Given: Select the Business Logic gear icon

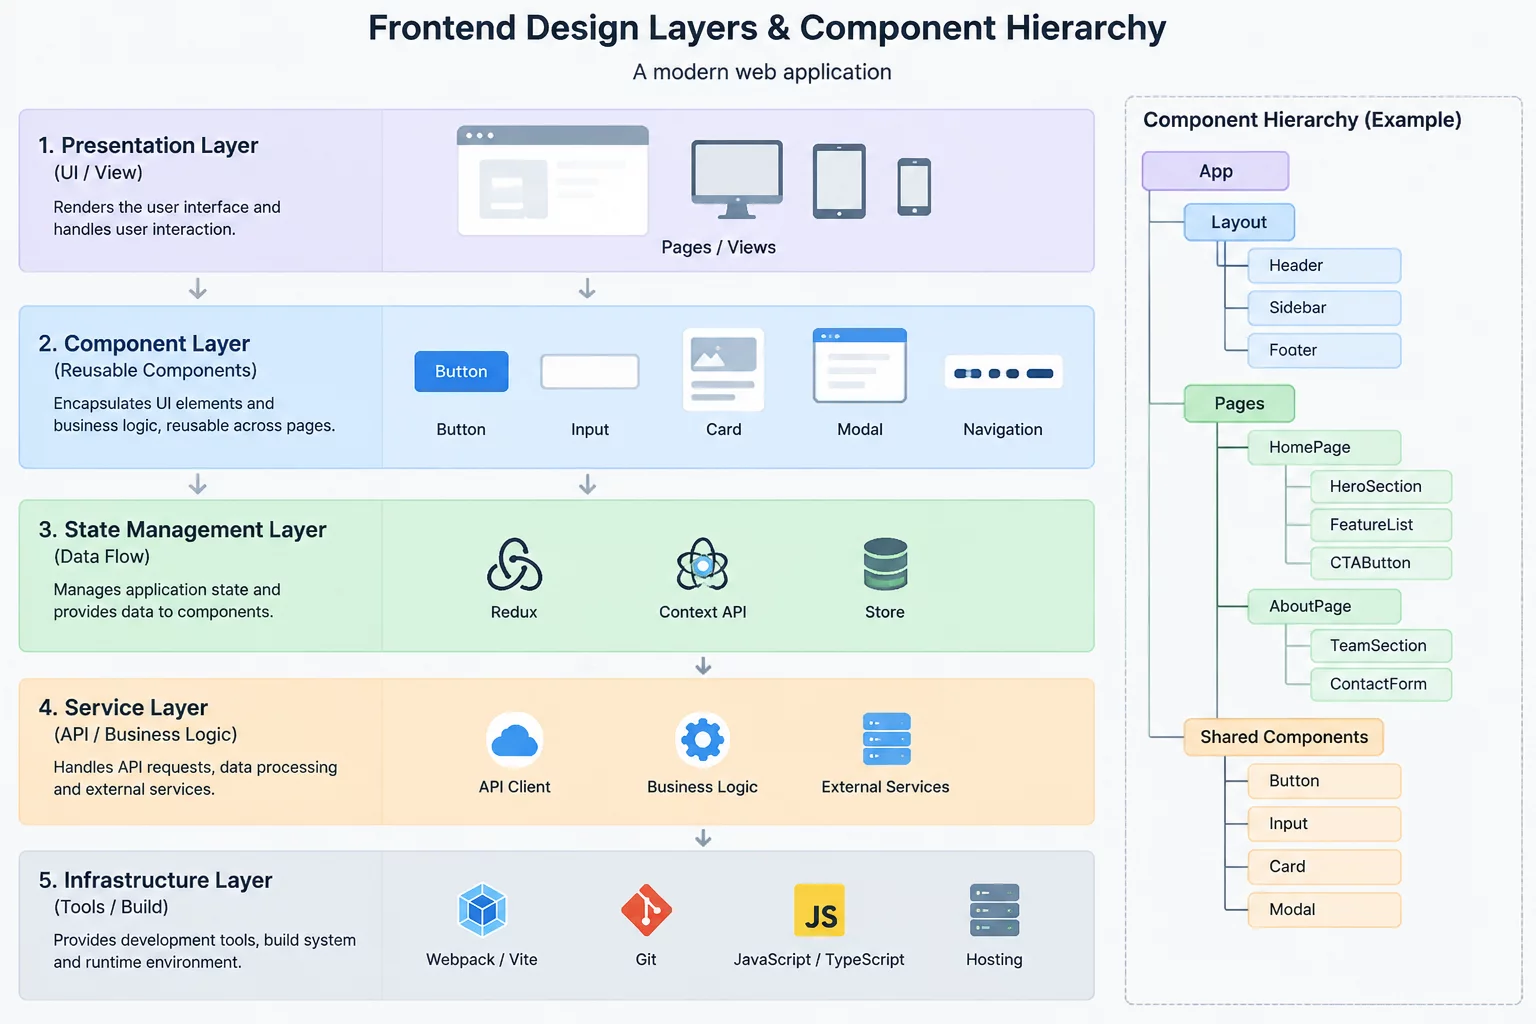Looking at the screenshot, I should coord(702,740).
